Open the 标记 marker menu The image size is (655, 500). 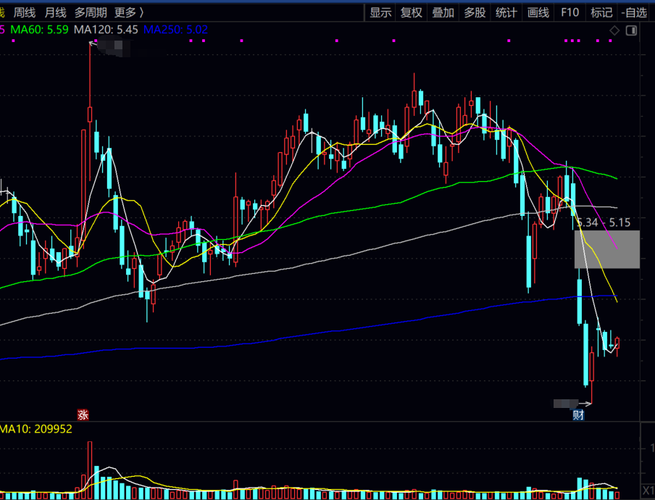pyautogui.click(x=601, y=13)
